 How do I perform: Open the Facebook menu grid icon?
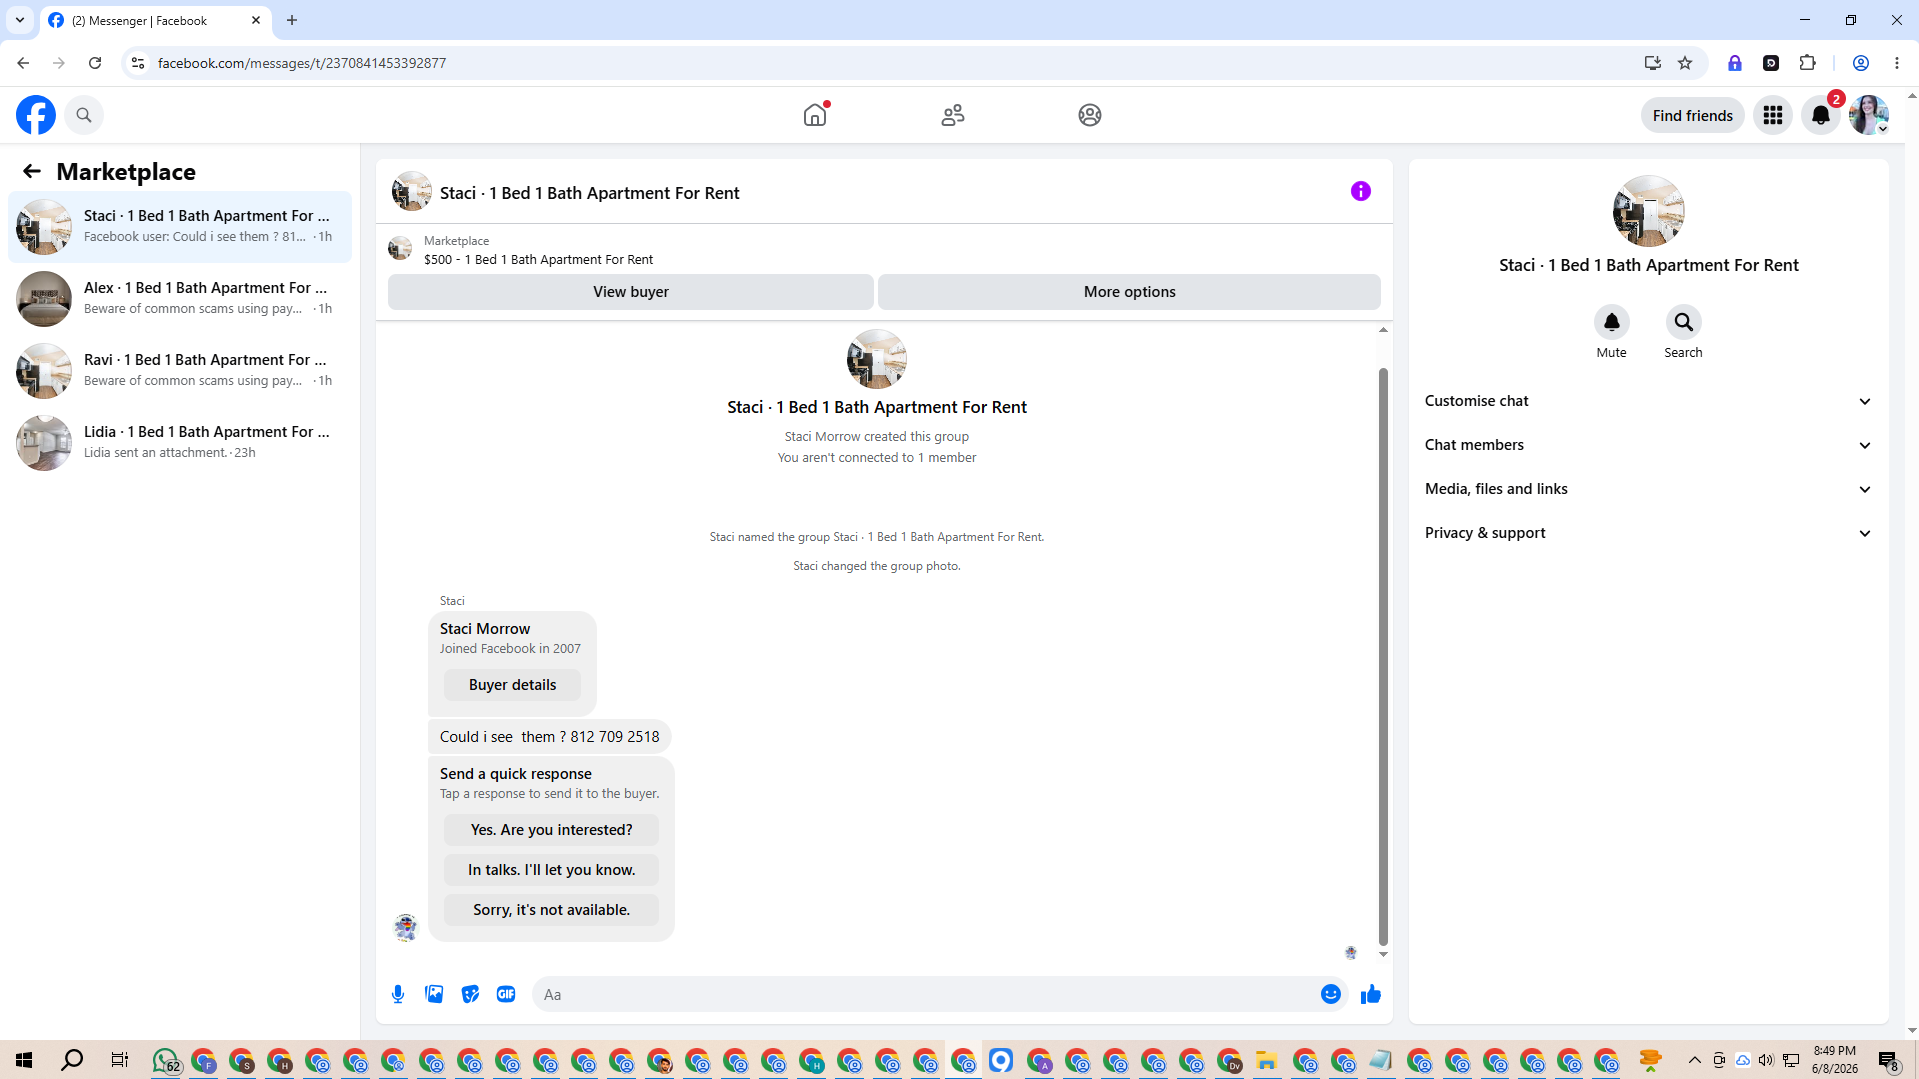point(1773,115)
